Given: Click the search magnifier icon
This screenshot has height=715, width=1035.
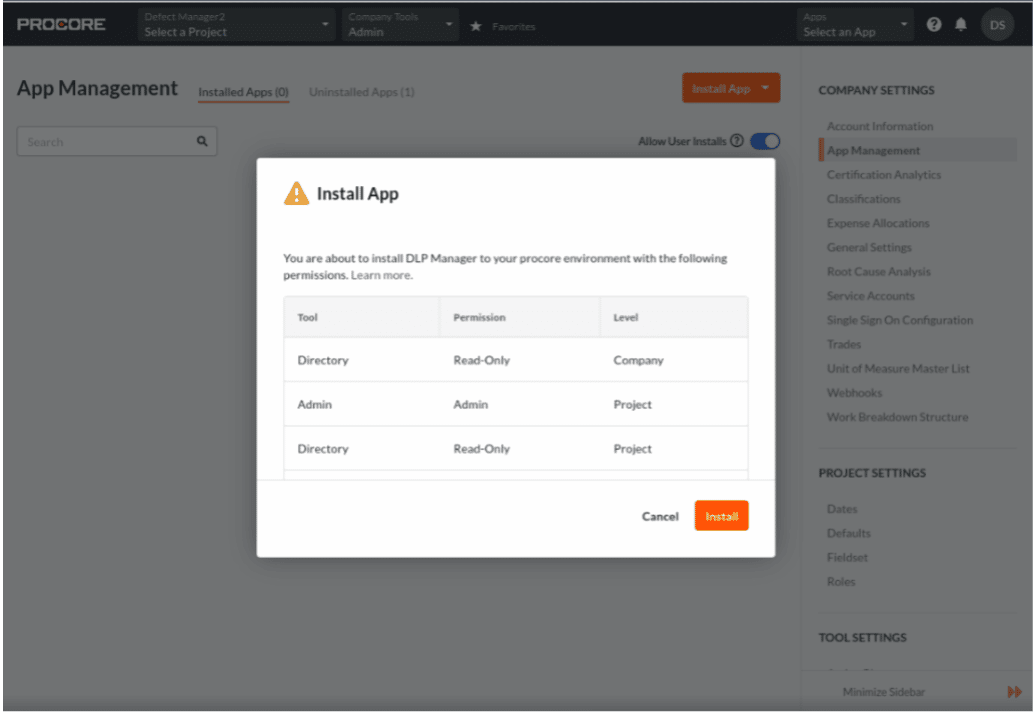Looking at the screenshot, I should (202, 141).
